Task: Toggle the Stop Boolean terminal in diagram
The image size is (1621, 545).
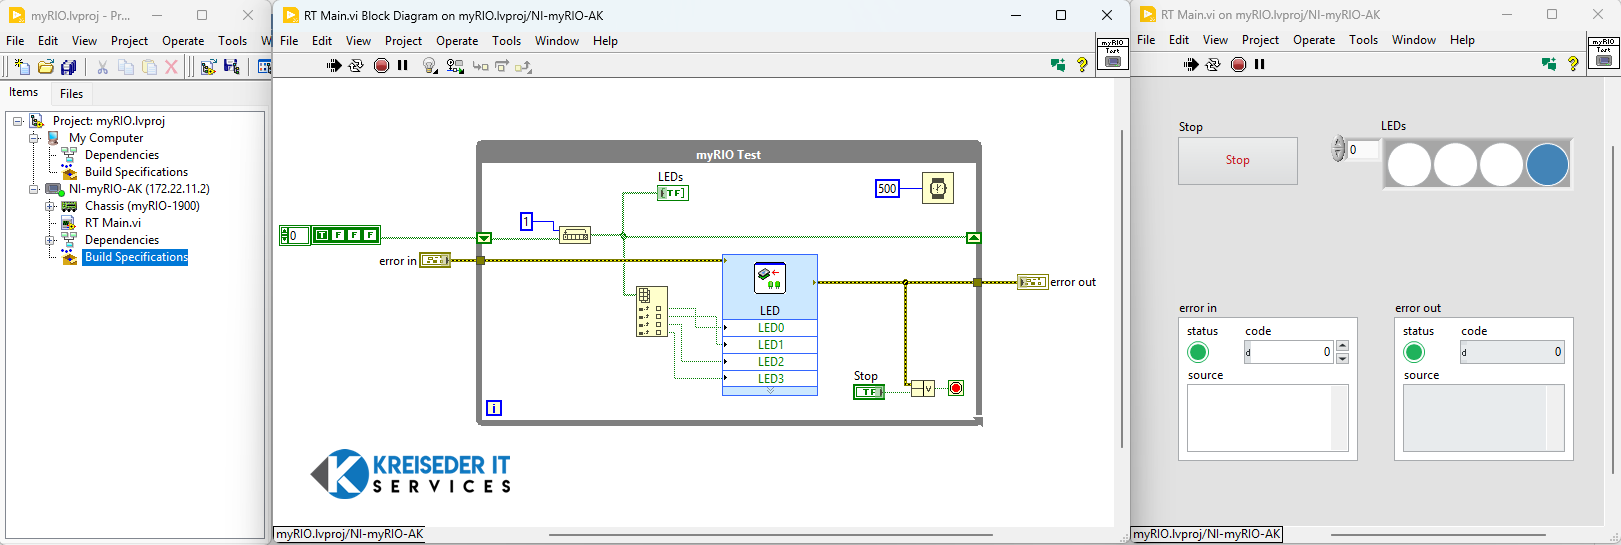Action: (x=868, y=392)
